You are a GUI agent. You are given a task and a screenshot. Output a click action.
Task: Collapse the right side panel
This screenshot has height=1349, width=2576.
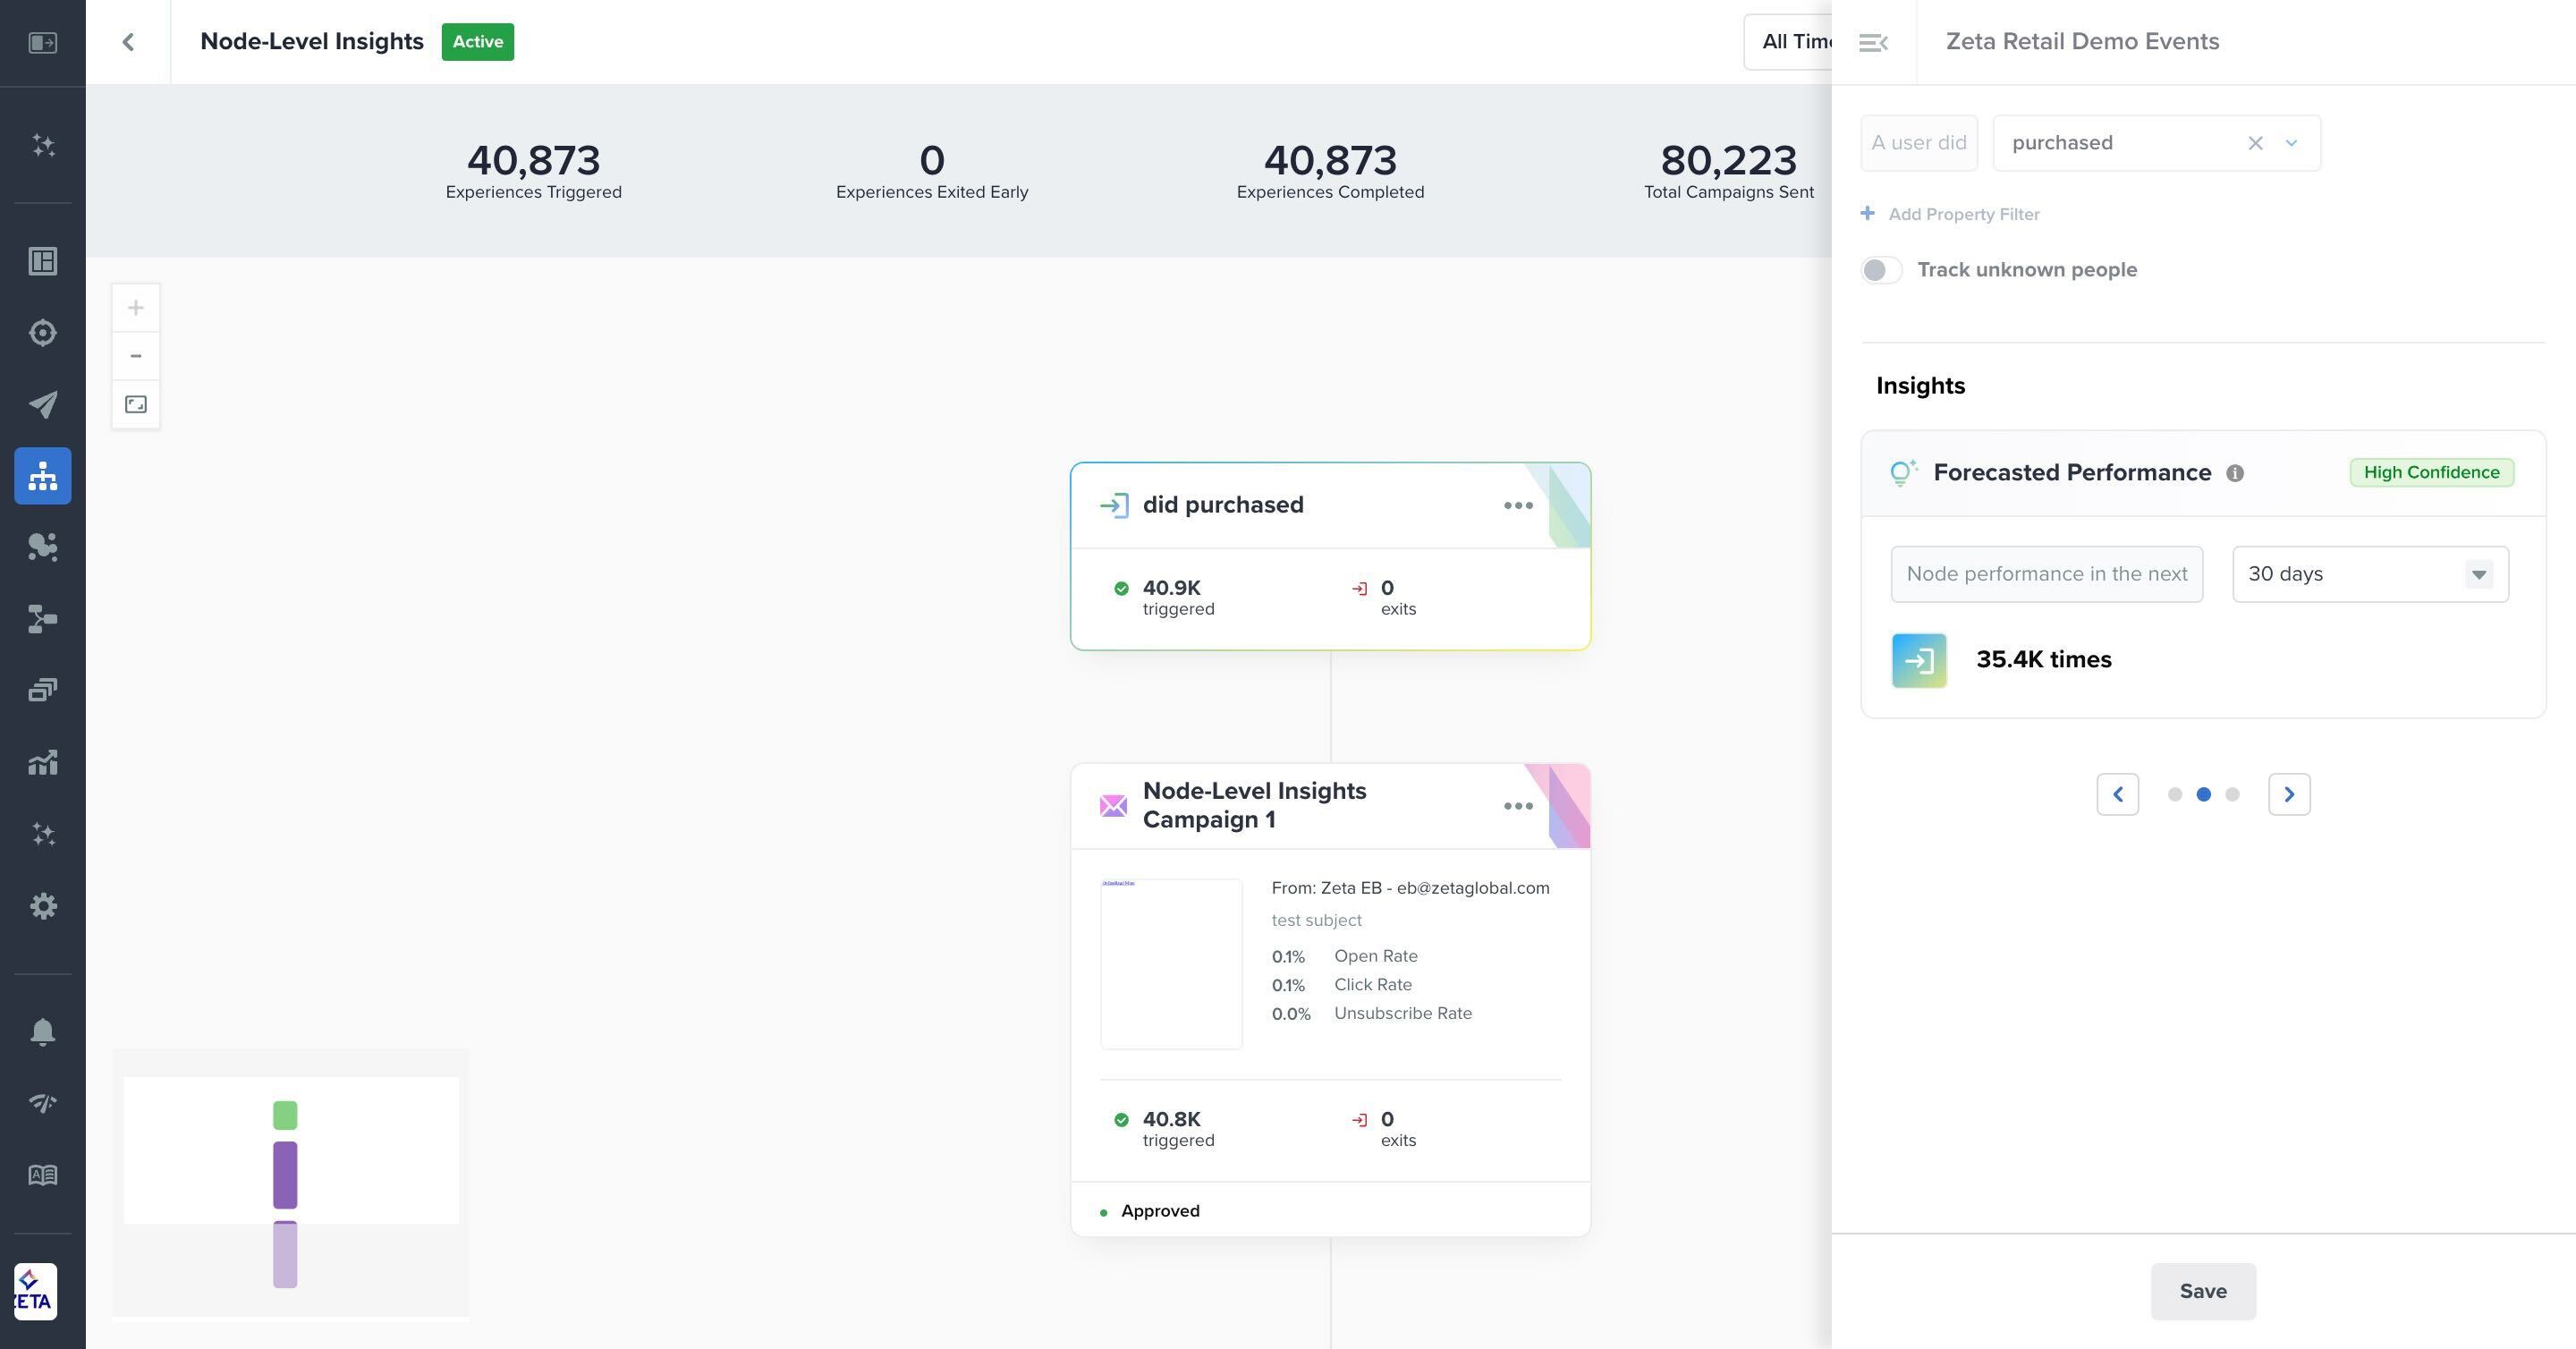click(x=1873, y=42)
